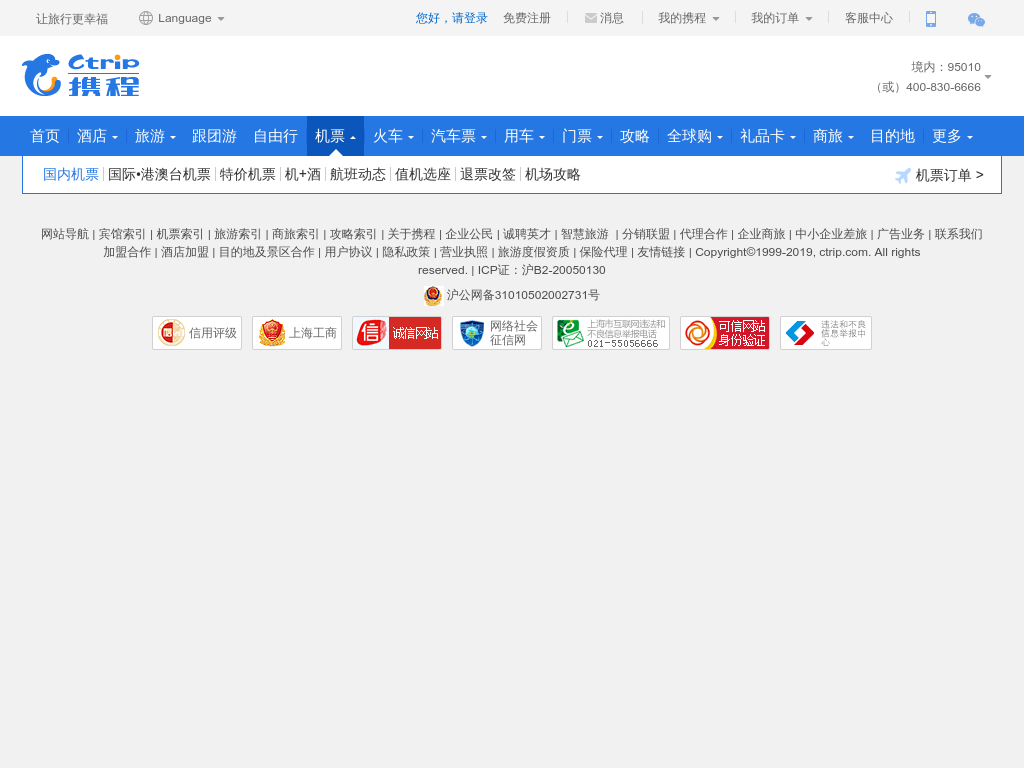Open 特价机票 sub-tab
Image resolution: width=1024 pixels, height=768 pixels.
(x=248, y=174)
